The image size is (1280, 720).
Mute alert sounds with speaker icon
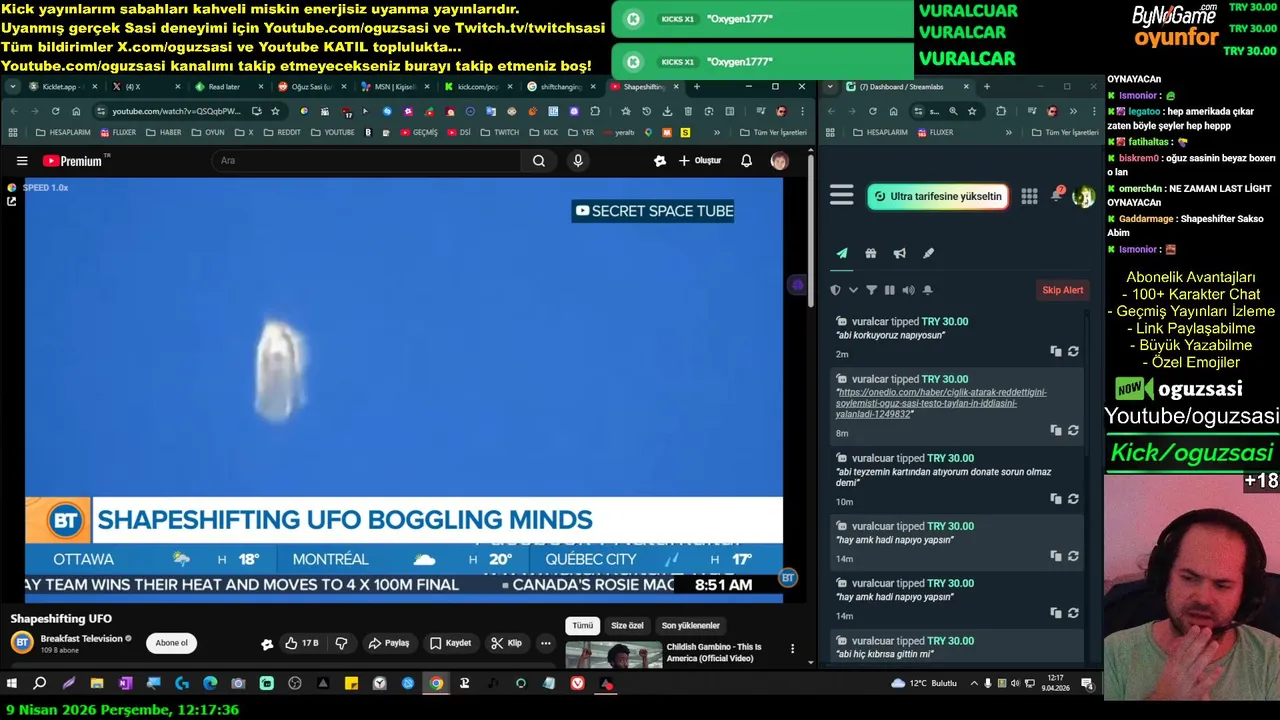click(x=908, y=290)
